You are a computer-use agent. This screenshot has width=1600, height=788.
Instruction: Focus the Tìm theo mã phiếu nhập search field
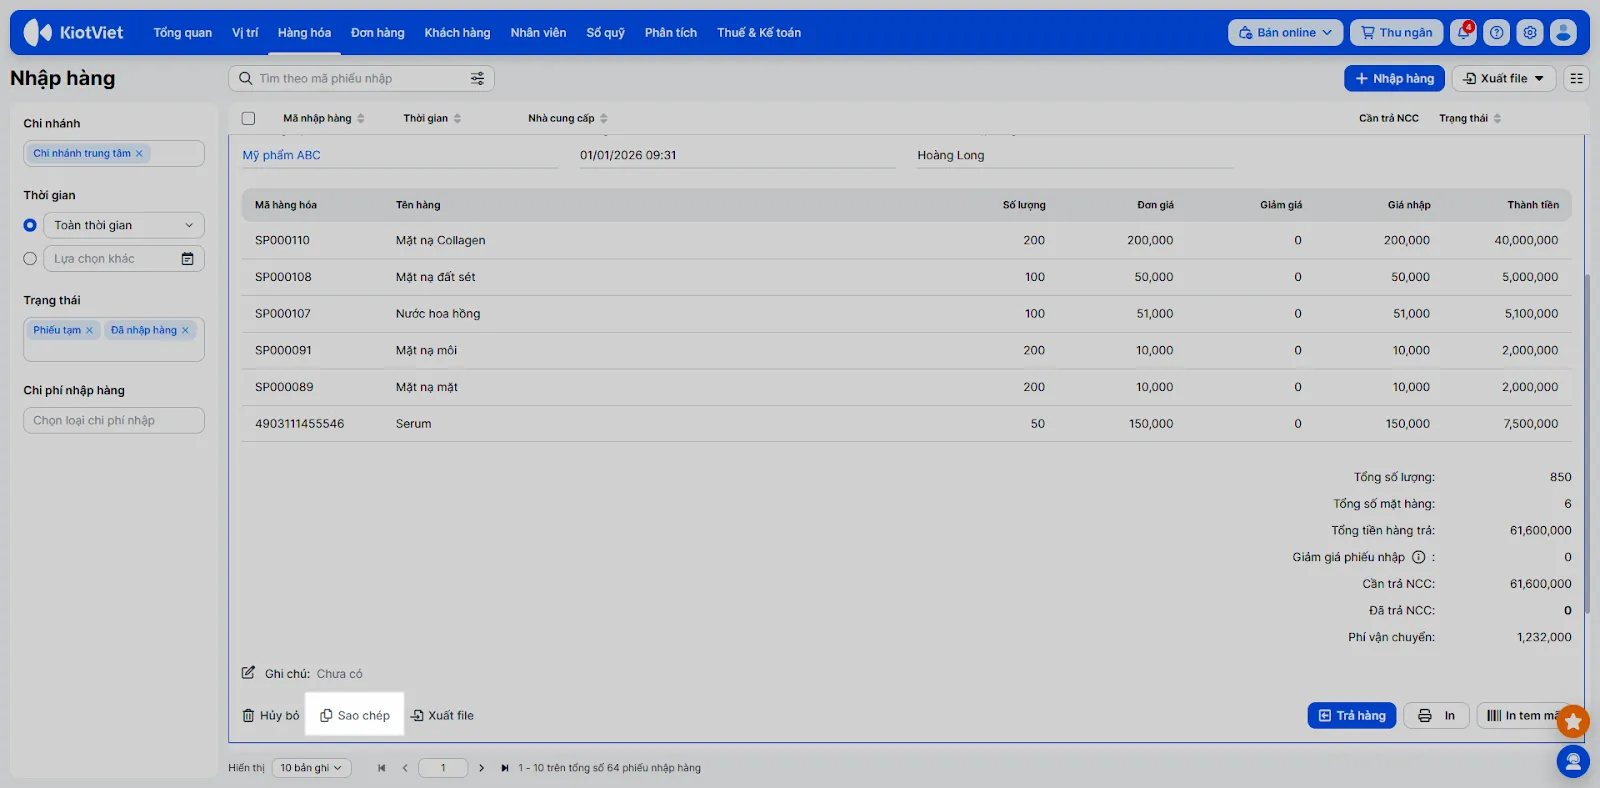[360, 79]
